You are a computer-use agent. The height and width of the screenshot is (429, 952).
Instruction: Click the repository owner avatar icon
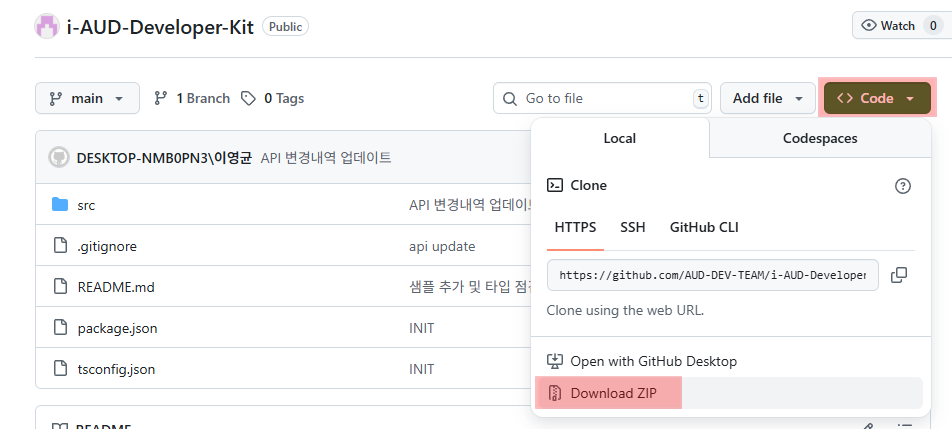click(x=47, y=27)
